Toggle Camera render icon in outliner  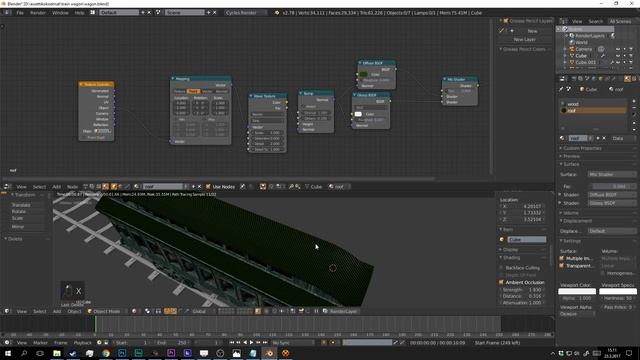[631, 49]
